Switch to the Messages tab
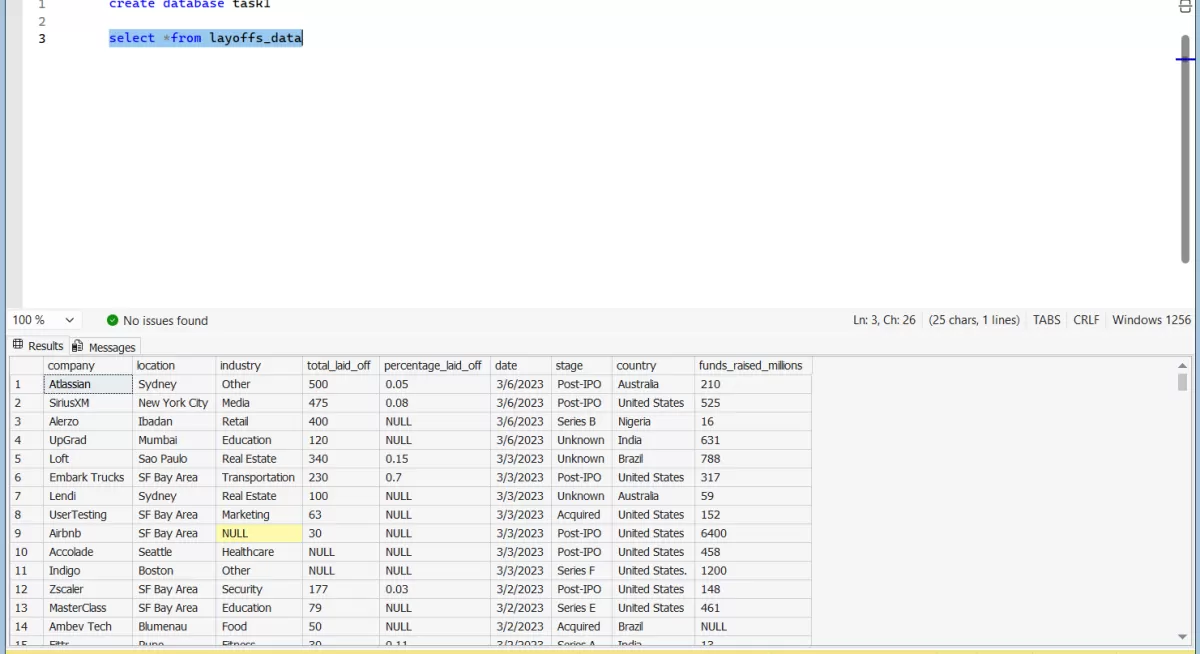 tap(111, 347)
